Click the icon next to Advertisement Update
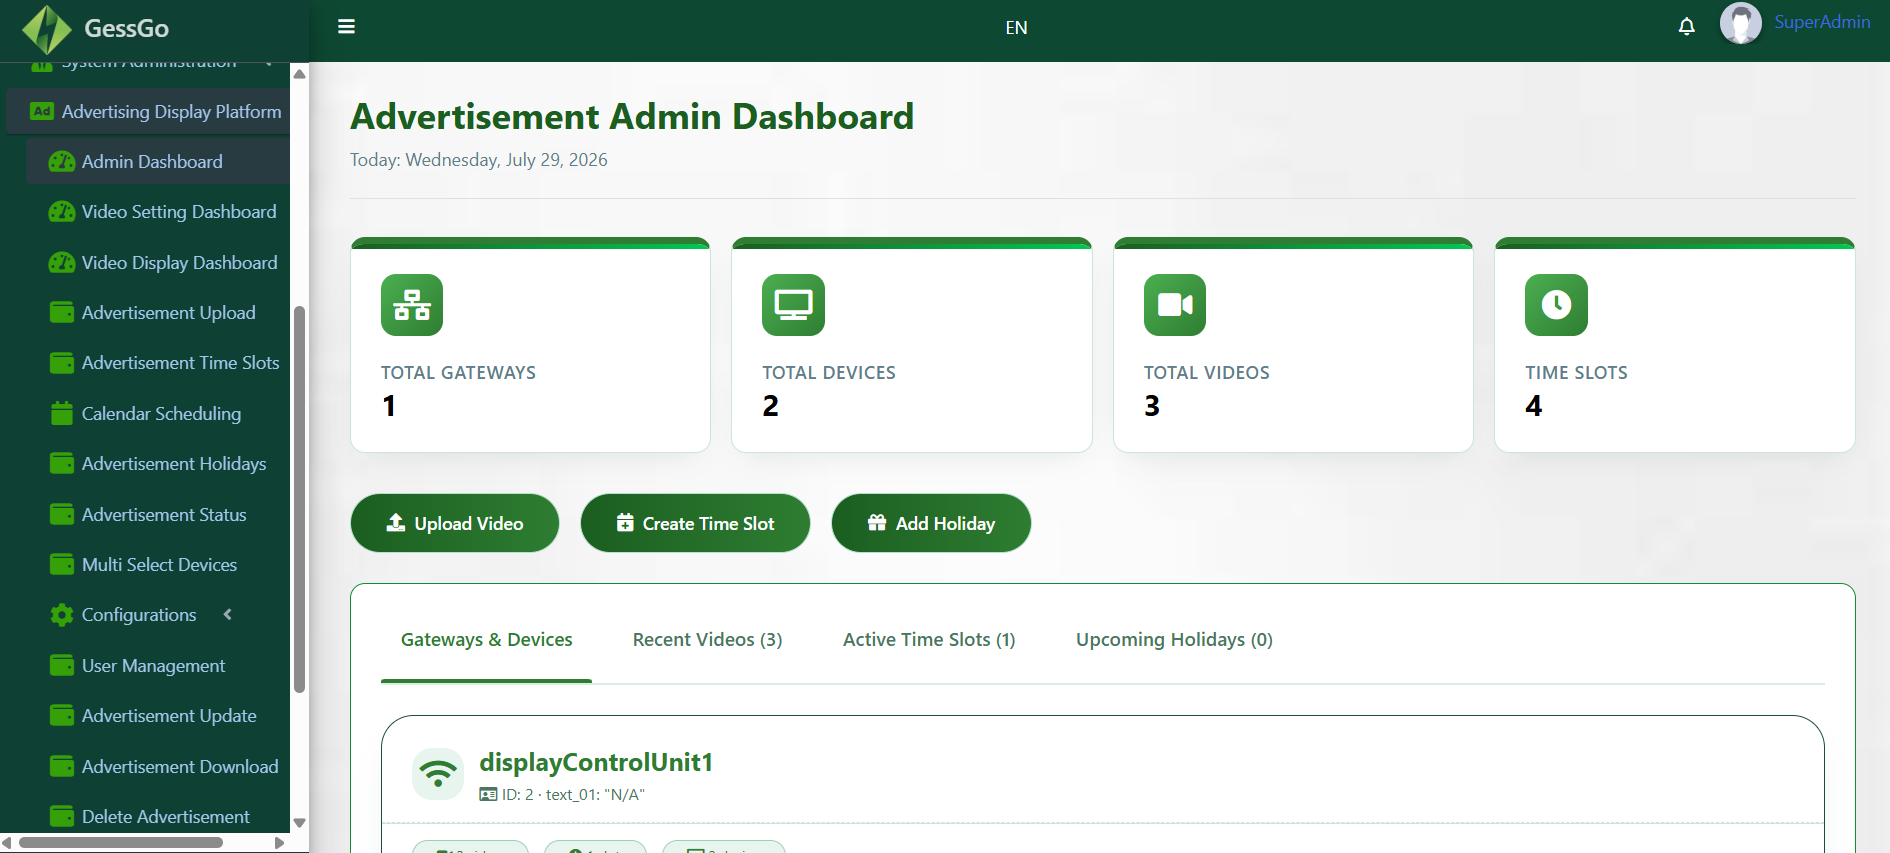This screenshot has height=853, width=1890. tap(62, 716)
